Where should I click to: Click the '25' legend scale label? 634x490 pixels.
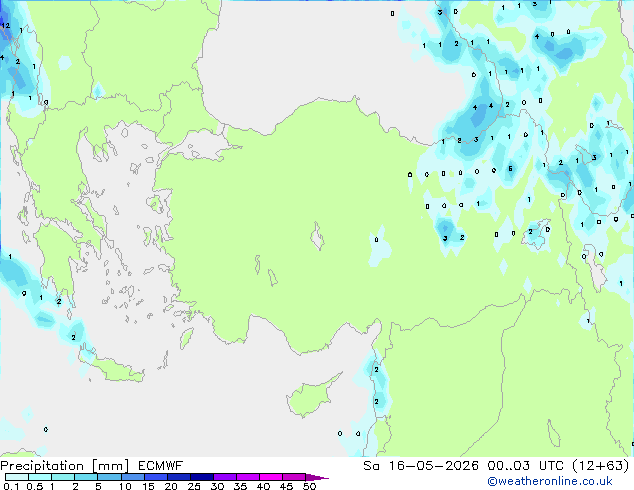pos(194,486)
